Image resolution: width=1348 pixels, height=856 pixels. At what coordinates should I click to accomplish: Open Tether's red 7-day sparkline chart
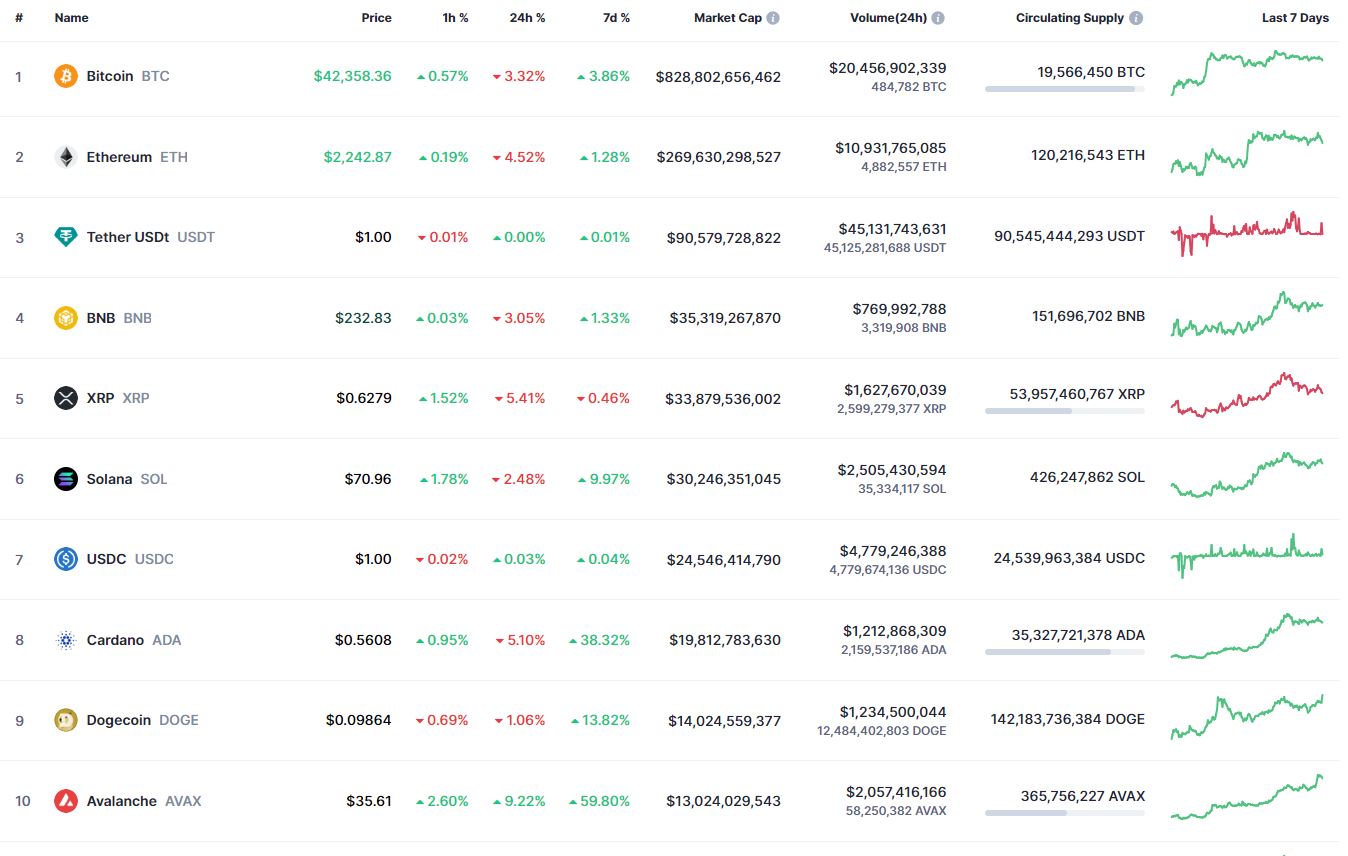click(1246, 233)
